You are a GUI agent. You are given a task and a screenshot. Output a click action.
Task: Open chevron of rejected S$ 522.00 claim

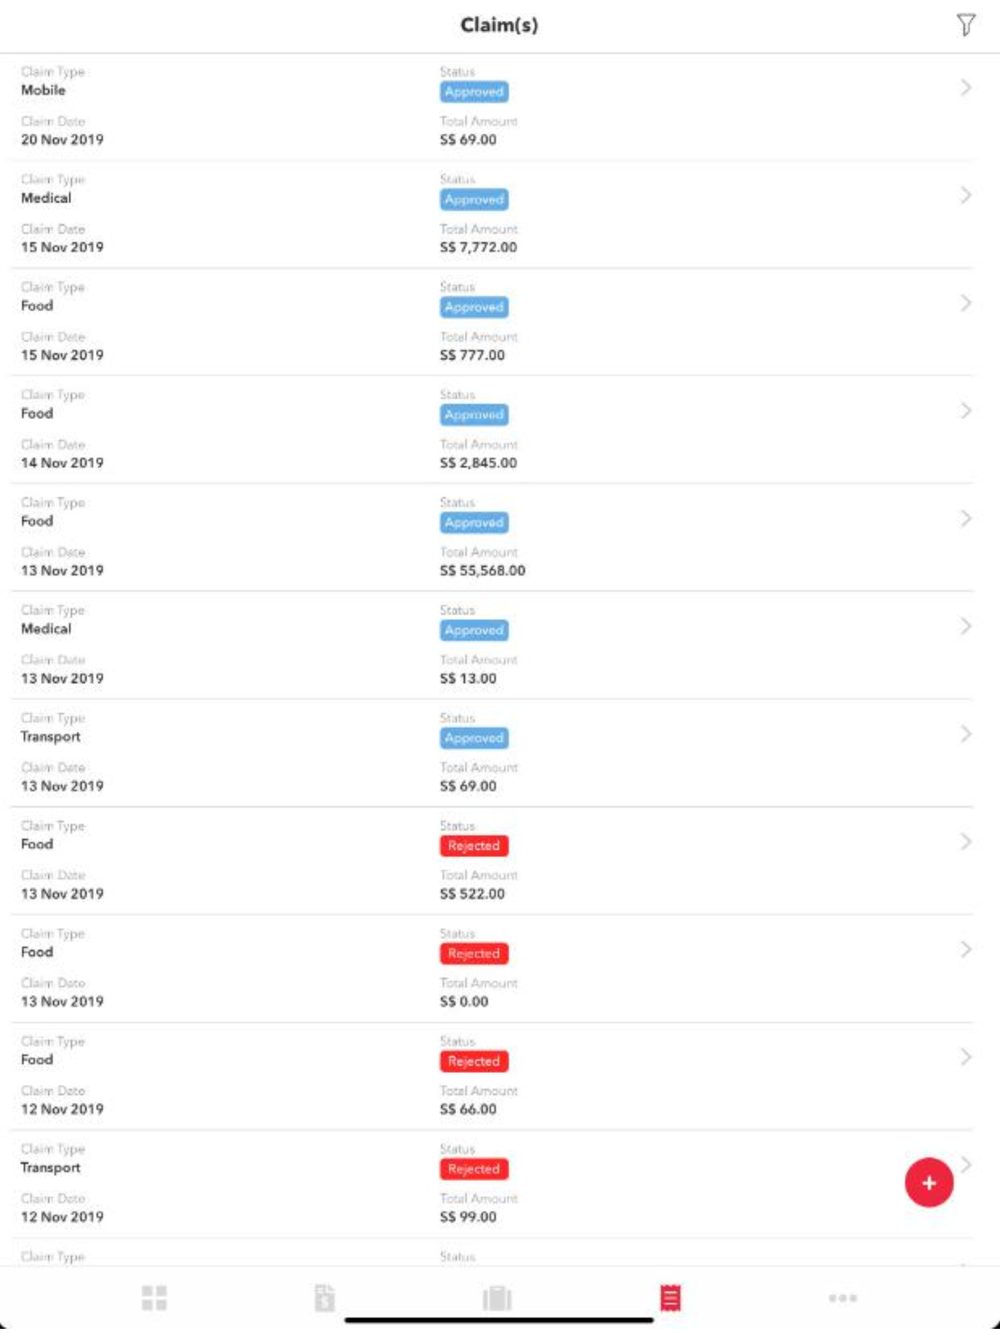[966, 842]
